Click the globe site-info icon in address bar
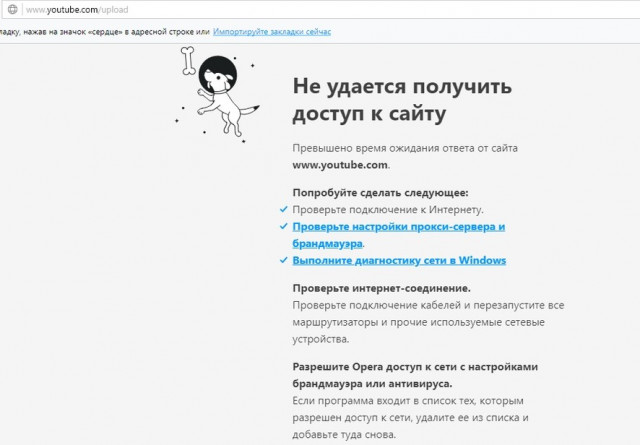 coord(13,9)
